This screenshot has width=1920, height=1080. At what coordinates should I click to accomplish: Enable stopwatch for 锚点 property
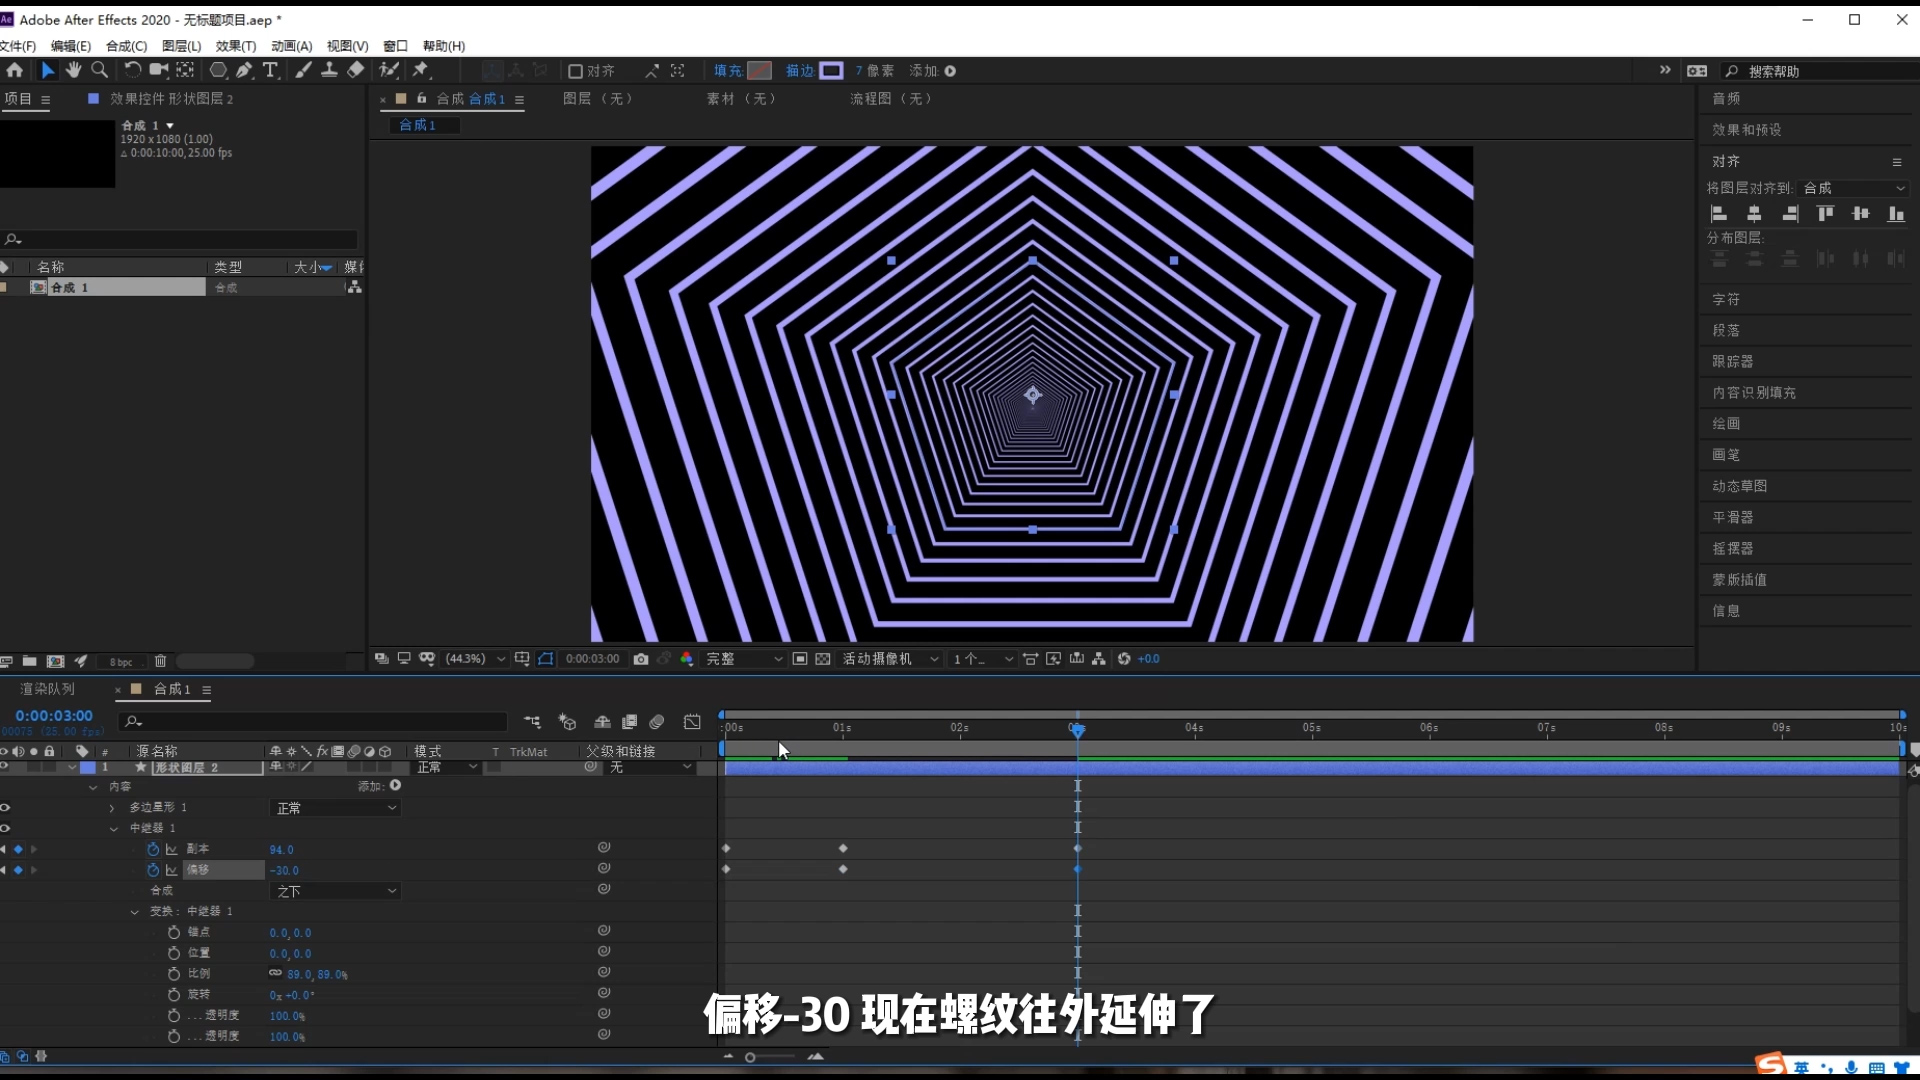(x=174, y=932)
